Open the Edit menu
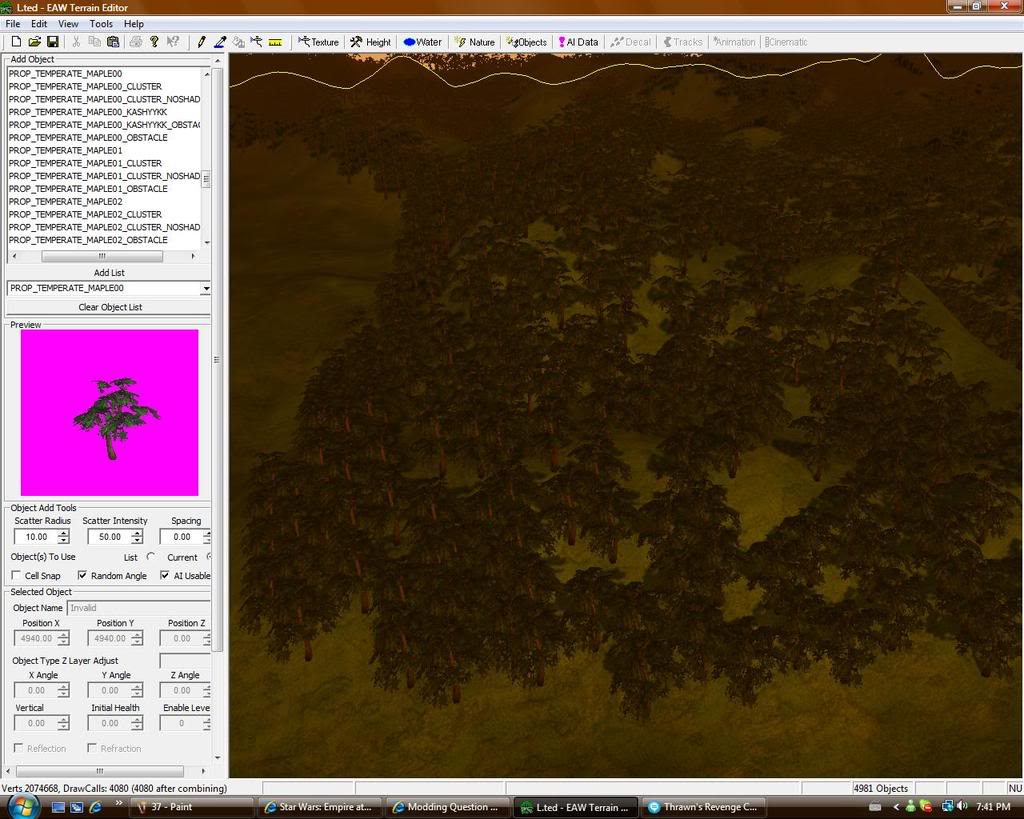1024x819 pixels. coord(39,24)
